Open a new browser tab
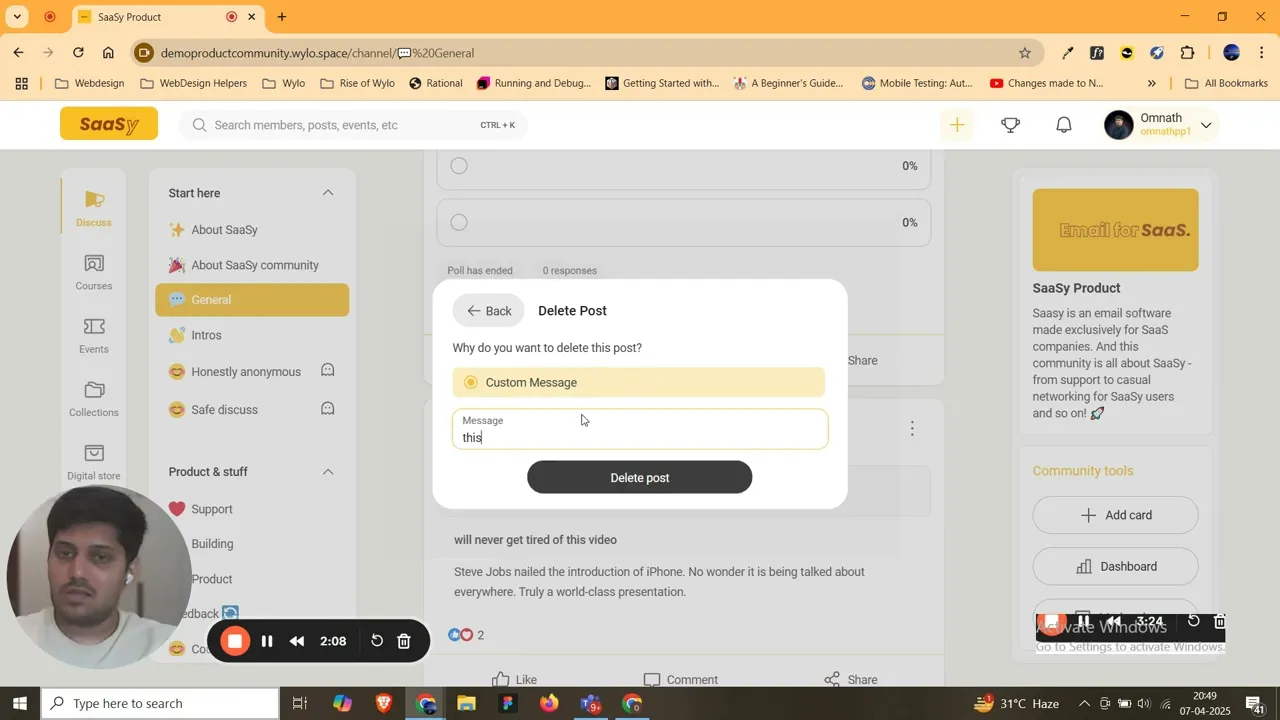Screen dimensions: 1280x720 (x=282, y=17)
